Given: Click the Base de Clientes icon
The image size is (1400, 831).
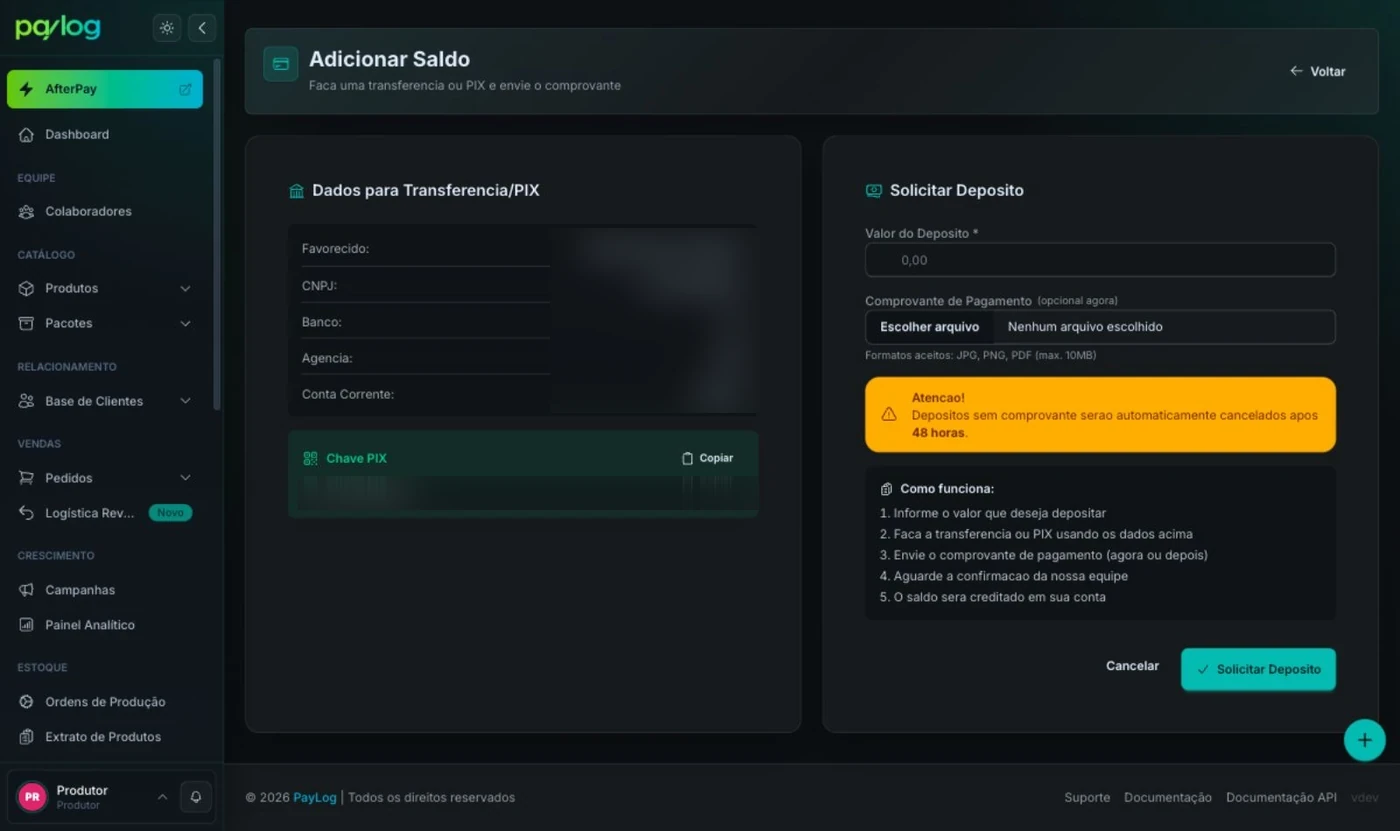Looking at the screenshot, I should 26,401.
